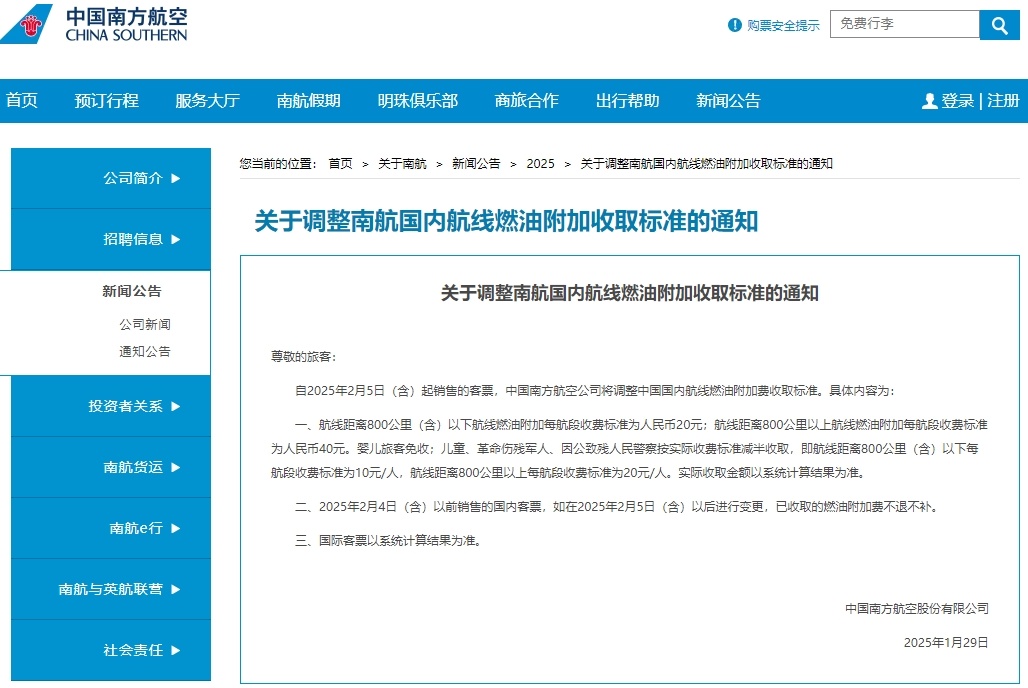Click the user silhouette icon near 登录
The width and height of the screenshot is (1028, 688).
coord(930,100)
